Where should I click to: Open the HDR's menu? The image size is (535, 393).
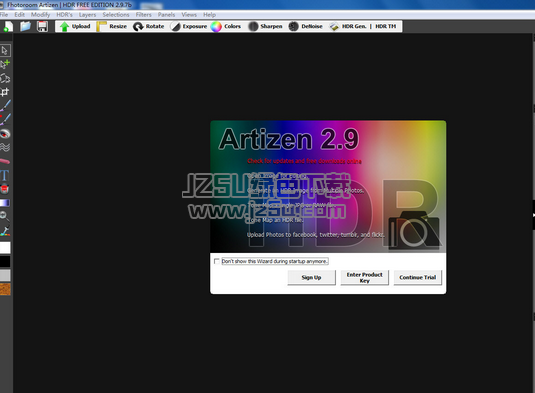tap(64, 15)
